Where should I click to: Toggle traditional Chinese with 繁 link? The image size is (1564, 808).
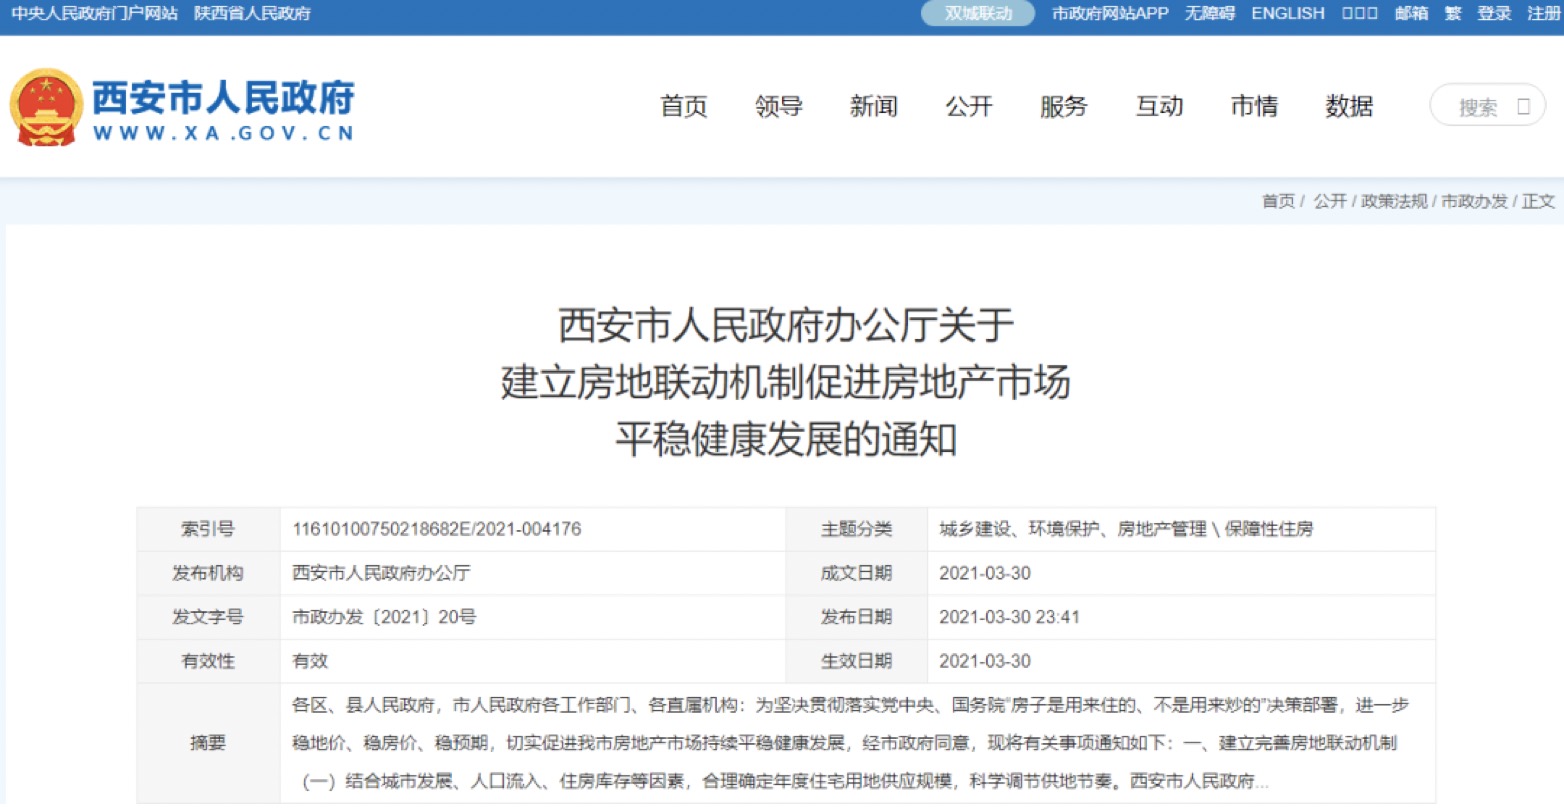1453,13
